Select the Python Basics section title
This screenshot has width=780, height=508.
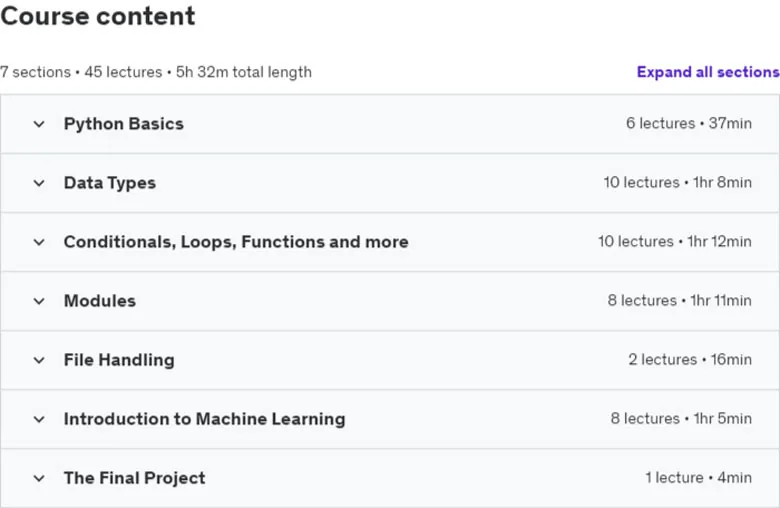pos(124,123)
